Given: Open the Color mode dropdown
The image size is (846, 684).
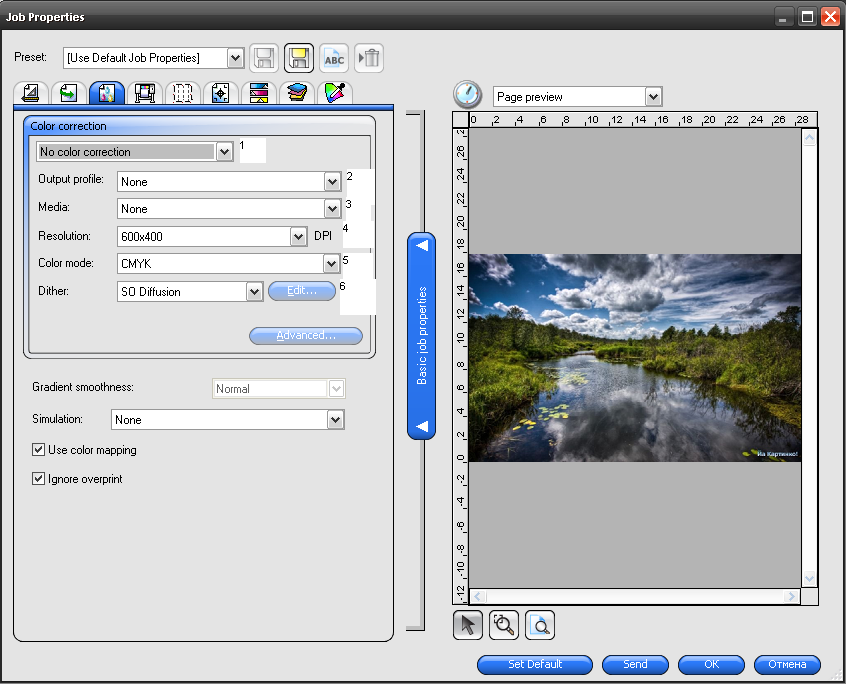Looking at the screenshot, I should (331, 264).
